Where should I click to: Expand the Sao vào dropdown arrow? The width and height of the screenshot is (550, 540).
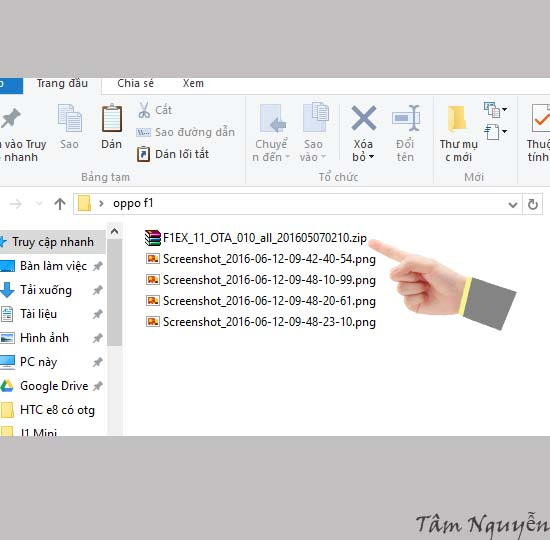click(x=324, y=157)
